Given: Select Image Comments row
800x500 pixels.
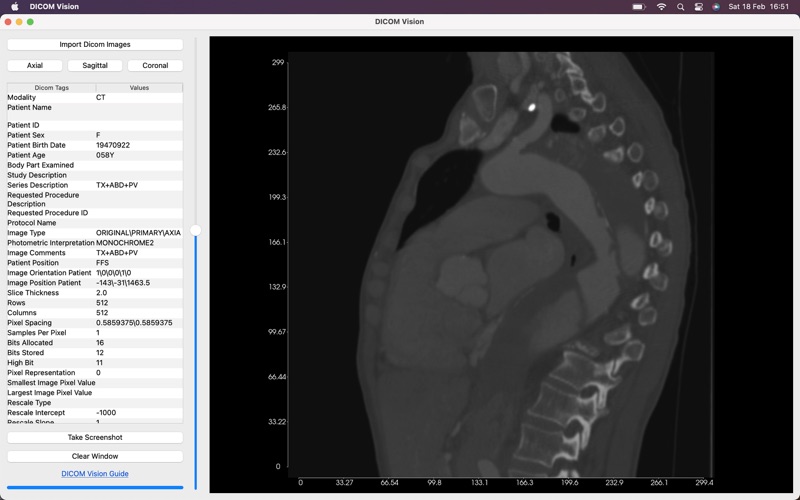Looking at the screenshot, I should pos(95,253).
